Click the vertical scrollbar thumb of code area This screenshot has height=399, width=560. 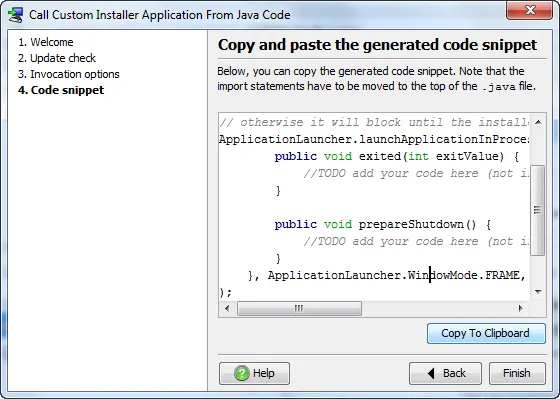(x=538, y=210)
